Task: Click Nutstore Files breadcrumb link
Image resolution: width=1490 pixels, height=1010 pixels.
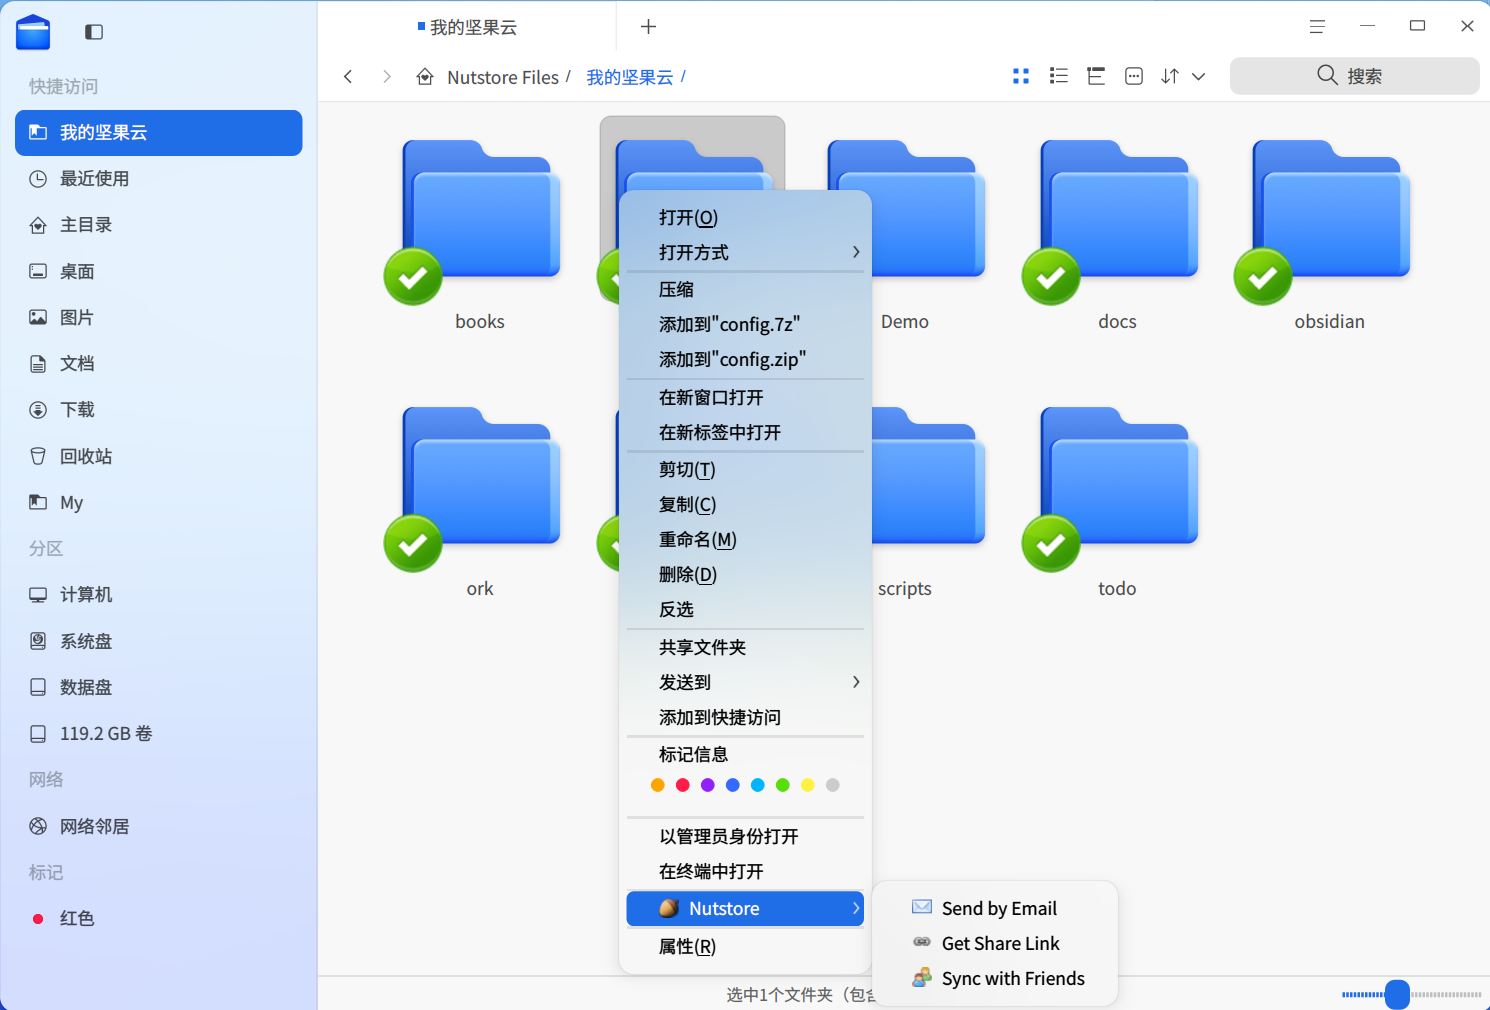Action: click(503, 77)
